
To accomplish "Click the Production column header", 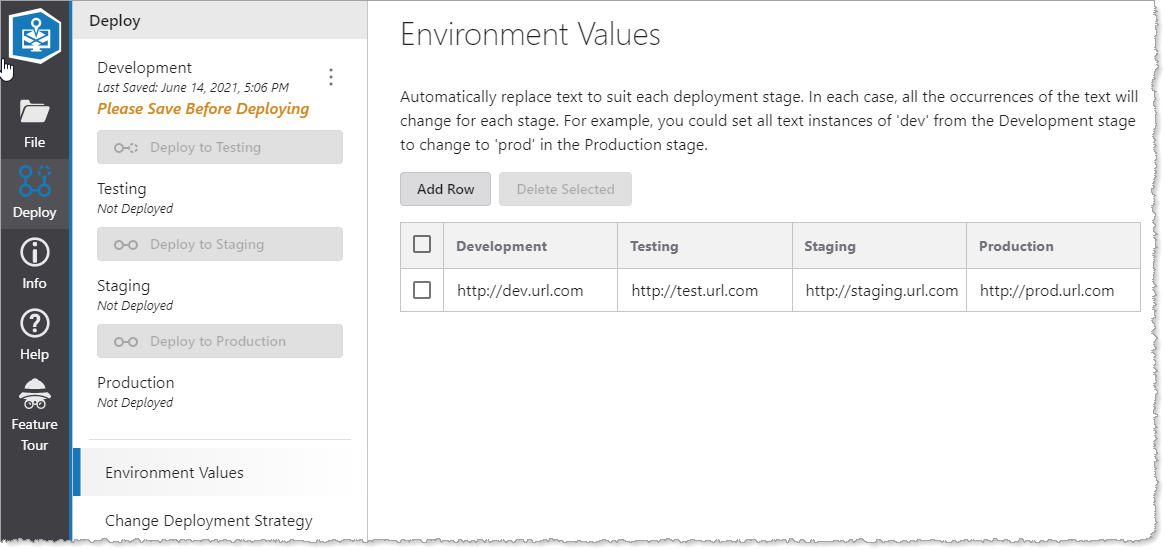I will (x=1053, y=246).
